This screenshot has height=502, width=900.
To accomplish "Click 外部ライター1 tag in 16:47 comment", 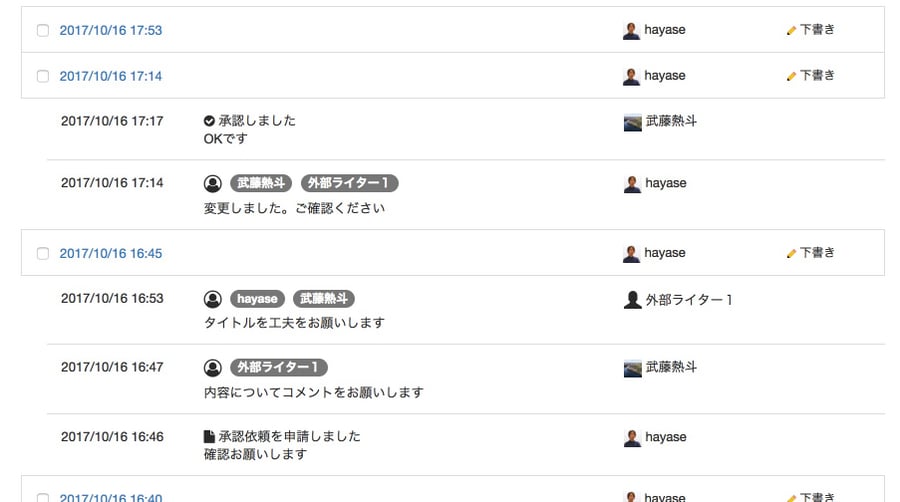I will (279, 367).
